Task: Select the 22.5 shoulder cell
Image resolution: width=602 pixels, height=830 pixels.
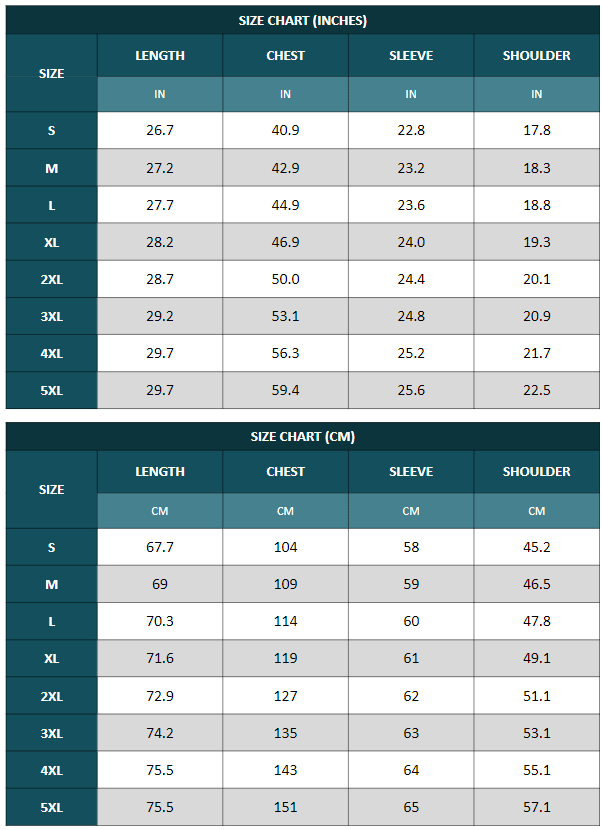Action: click(x=537, y=390)
